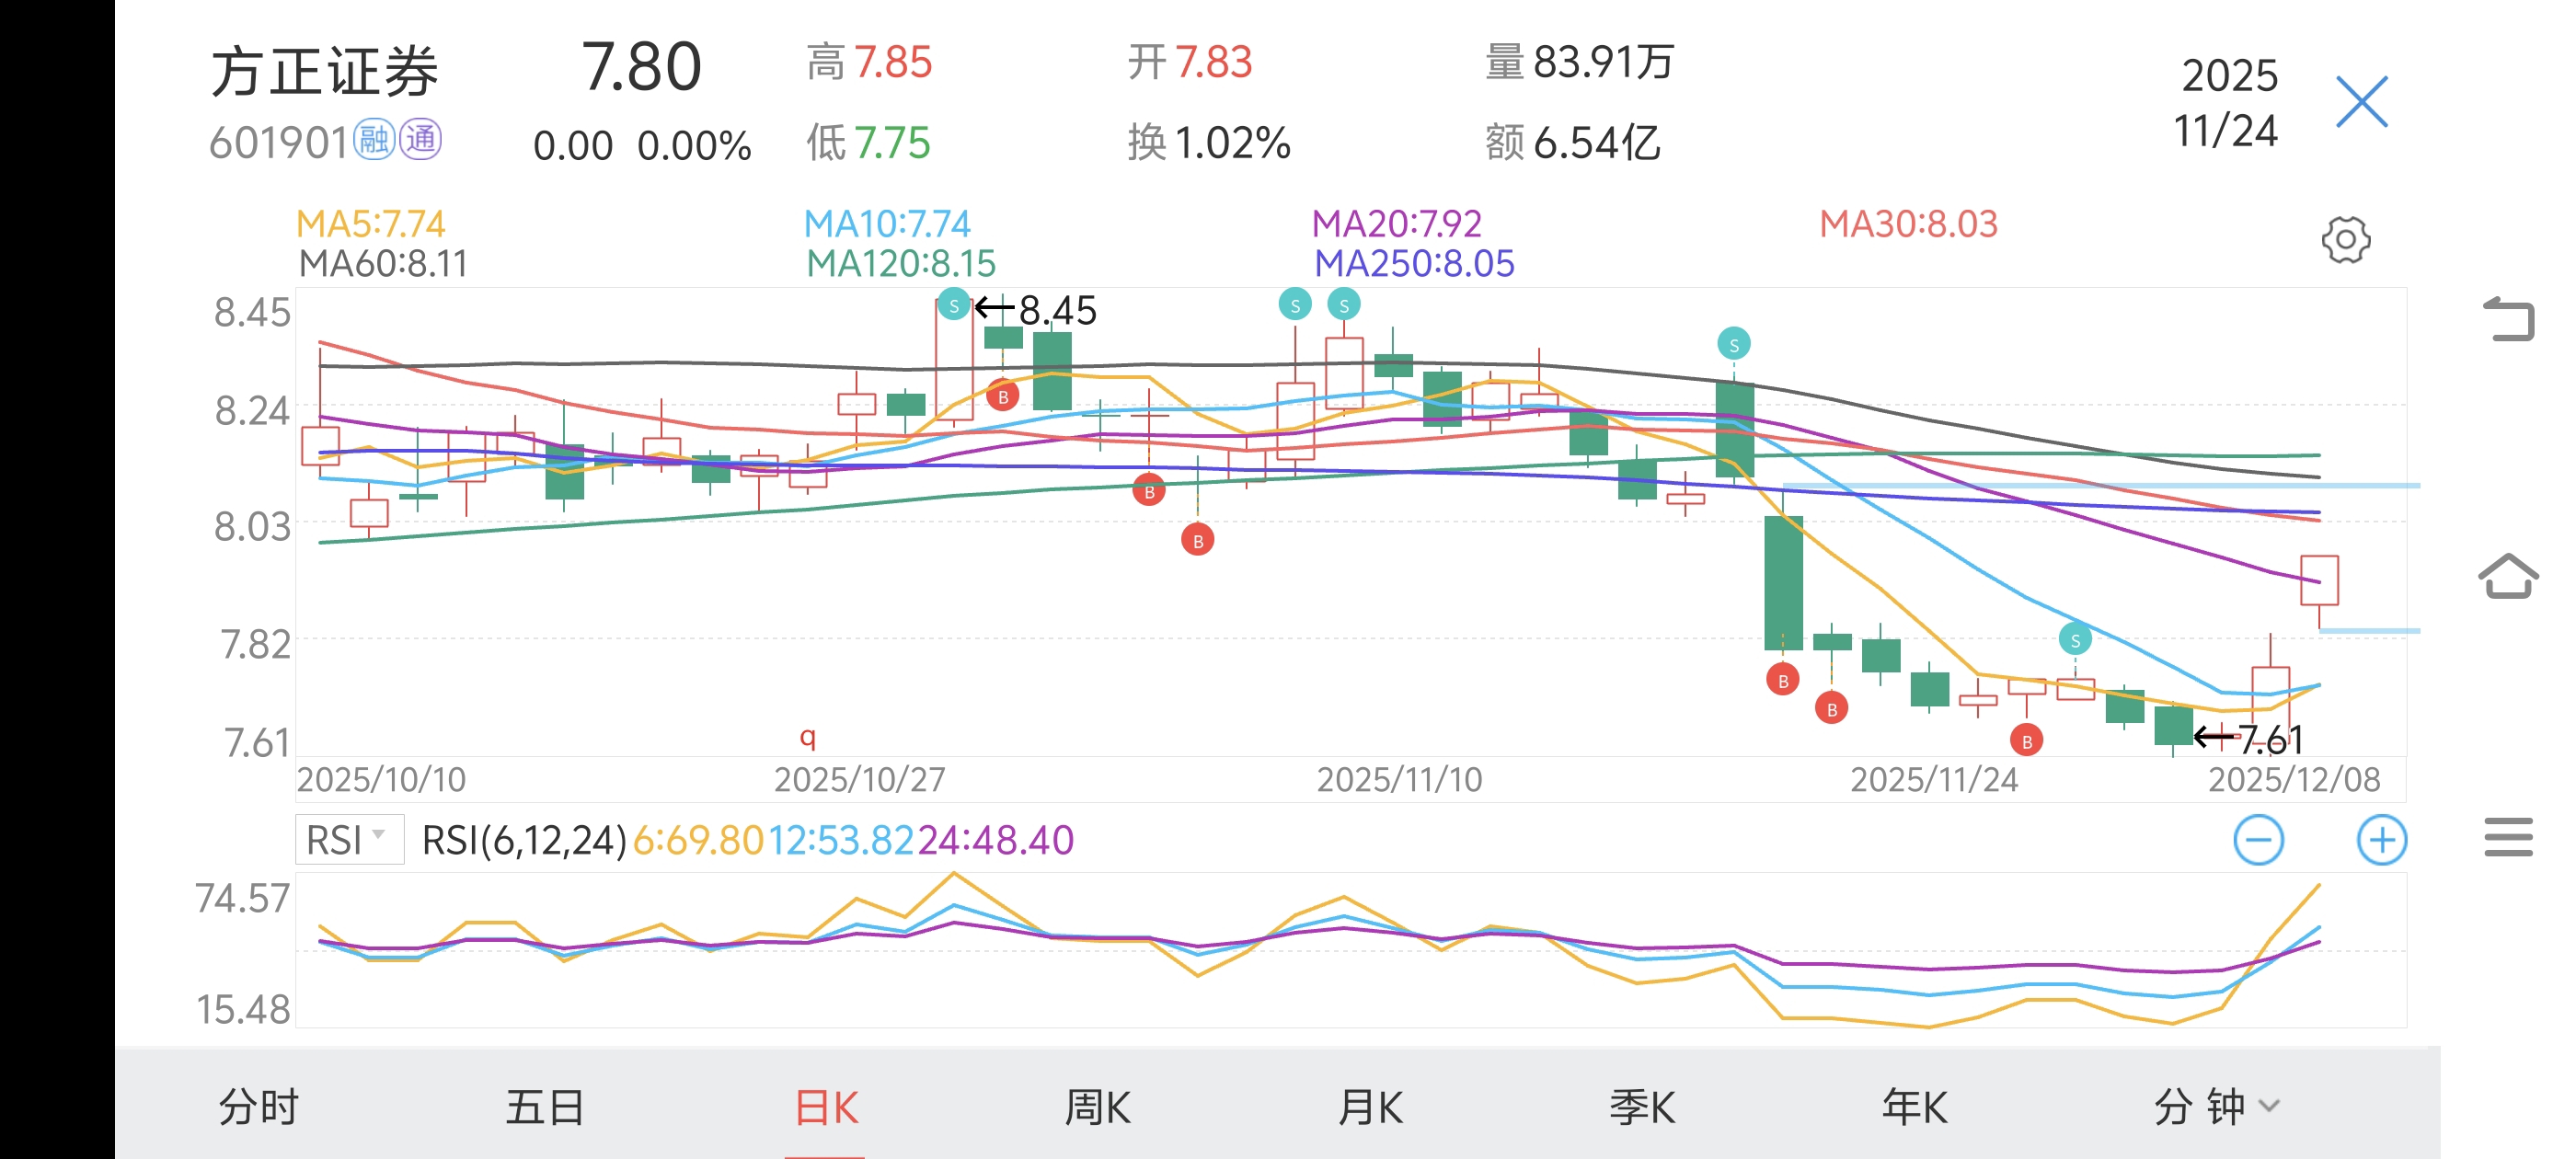Viewport: 2576px width, 1159px height.
Task: Zoom out chart with minus button
Action: click(x=2258, y=840)
